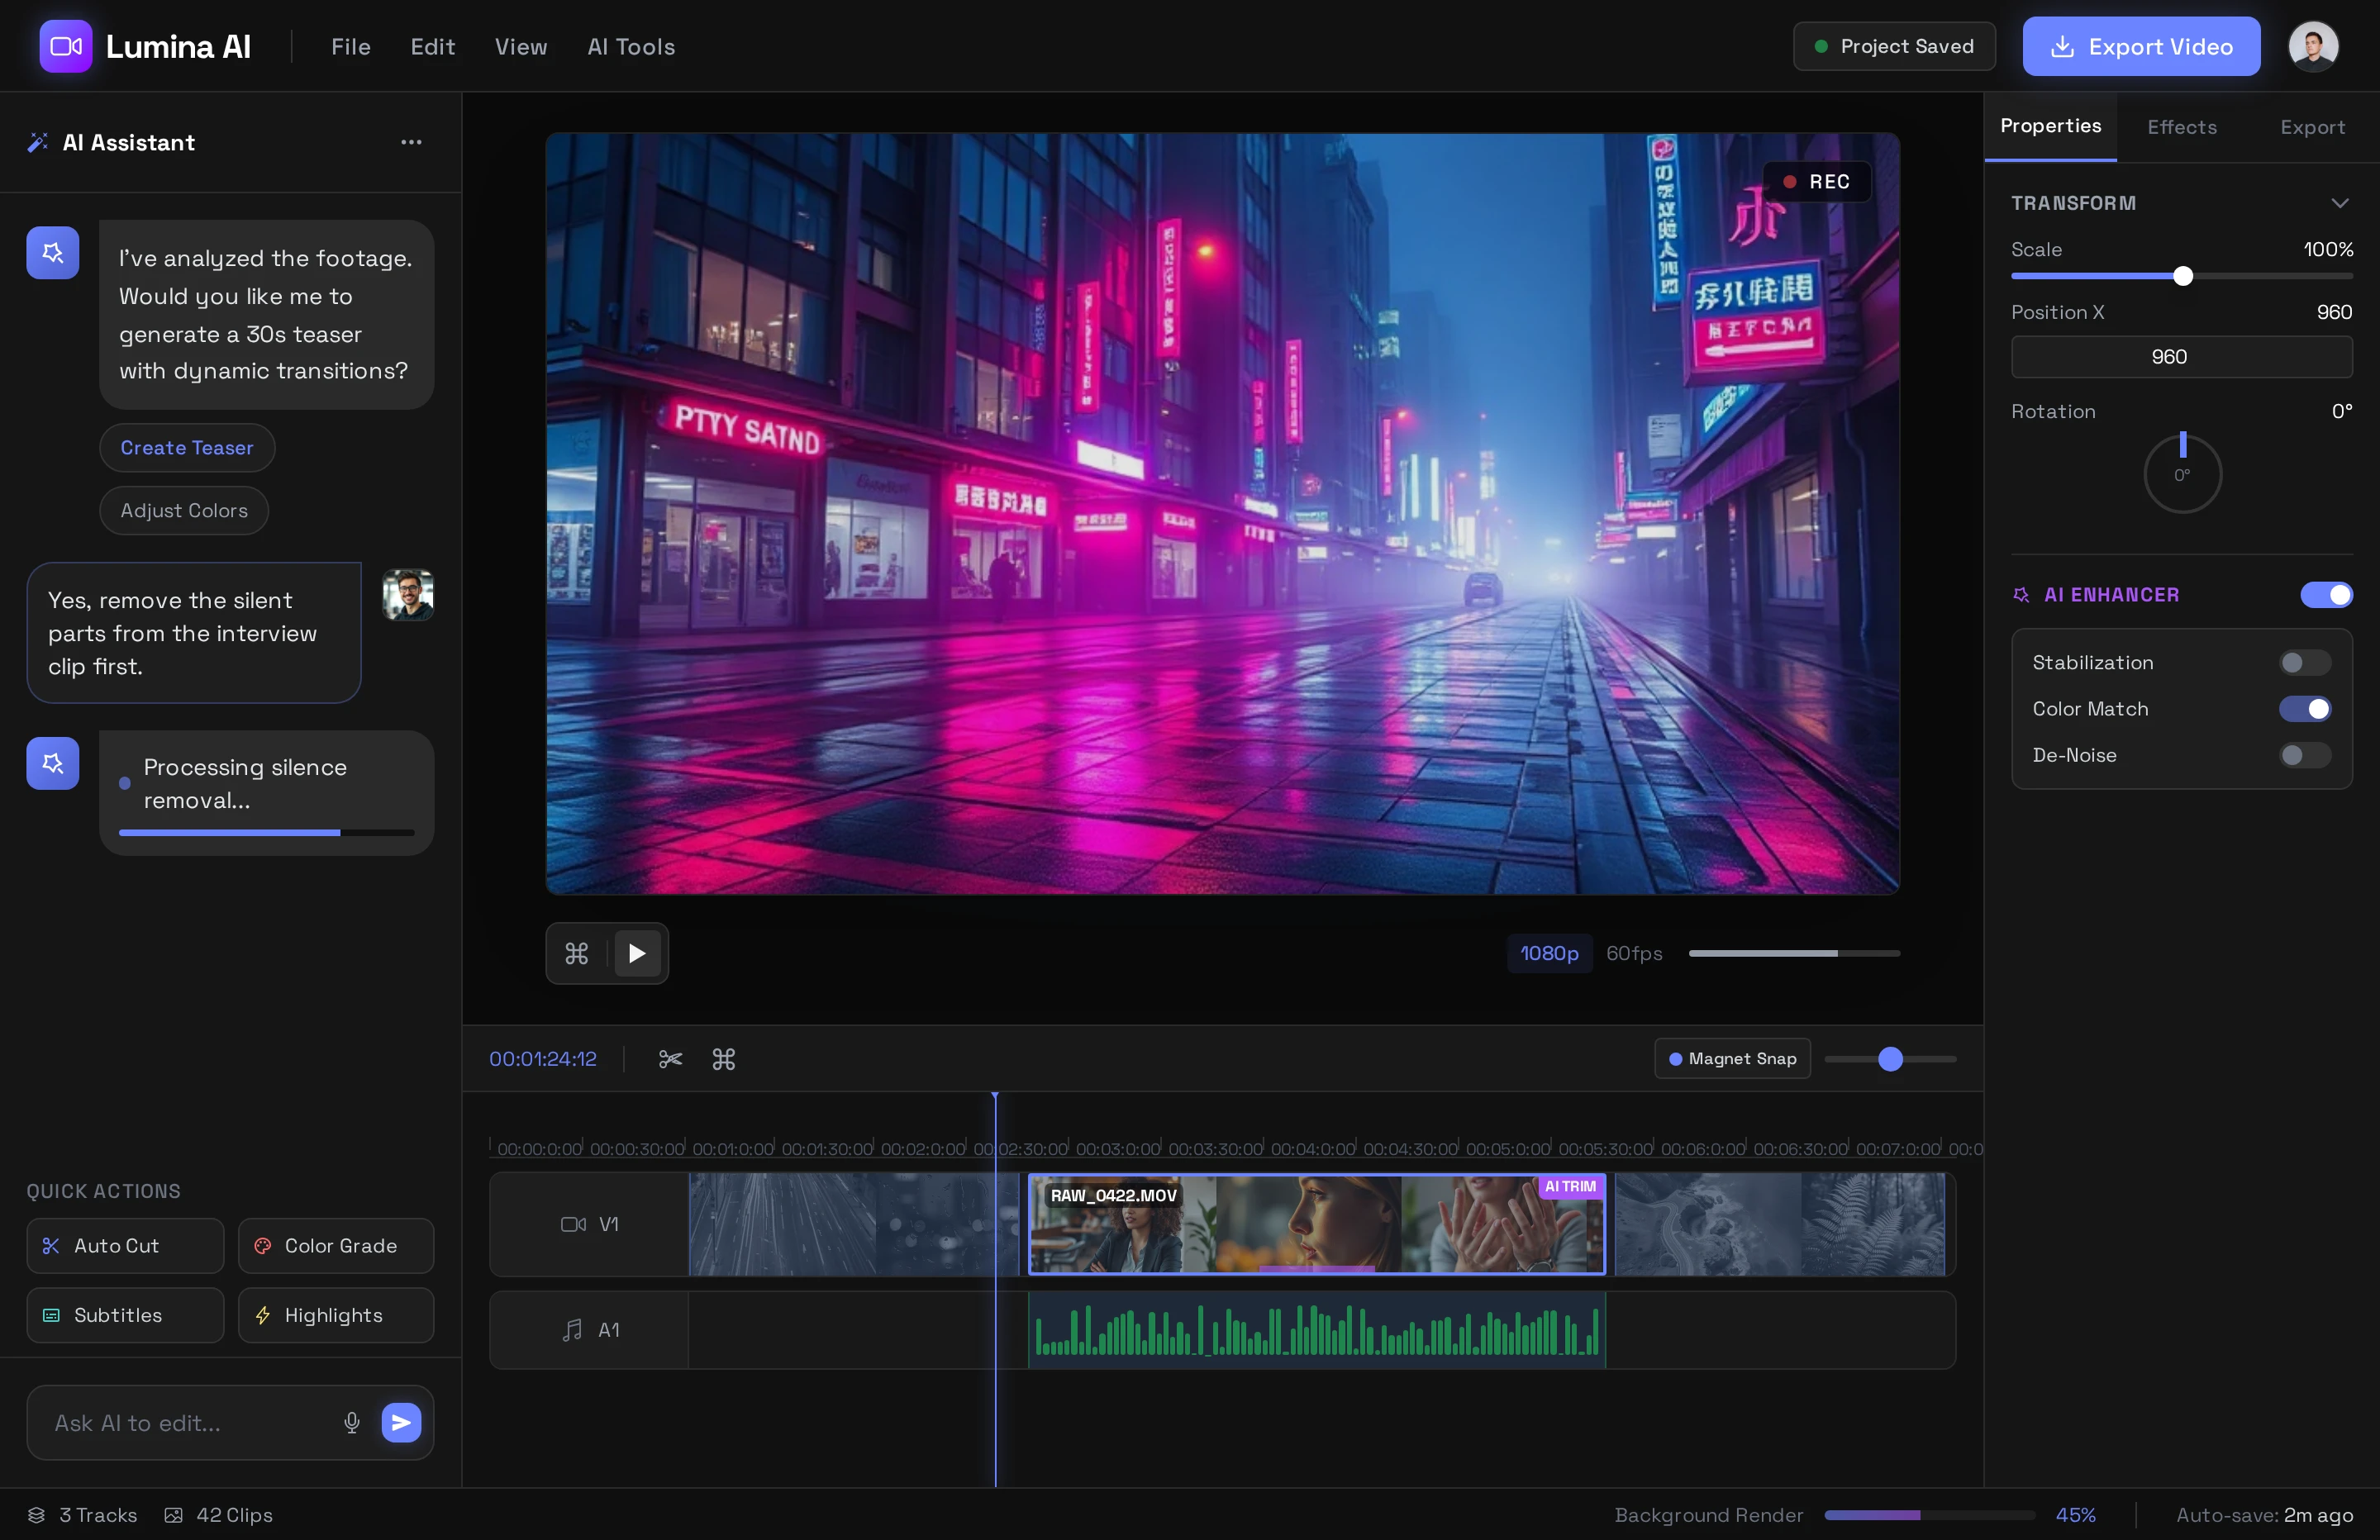Enable the Stabilization toggle

(2304, 662)
